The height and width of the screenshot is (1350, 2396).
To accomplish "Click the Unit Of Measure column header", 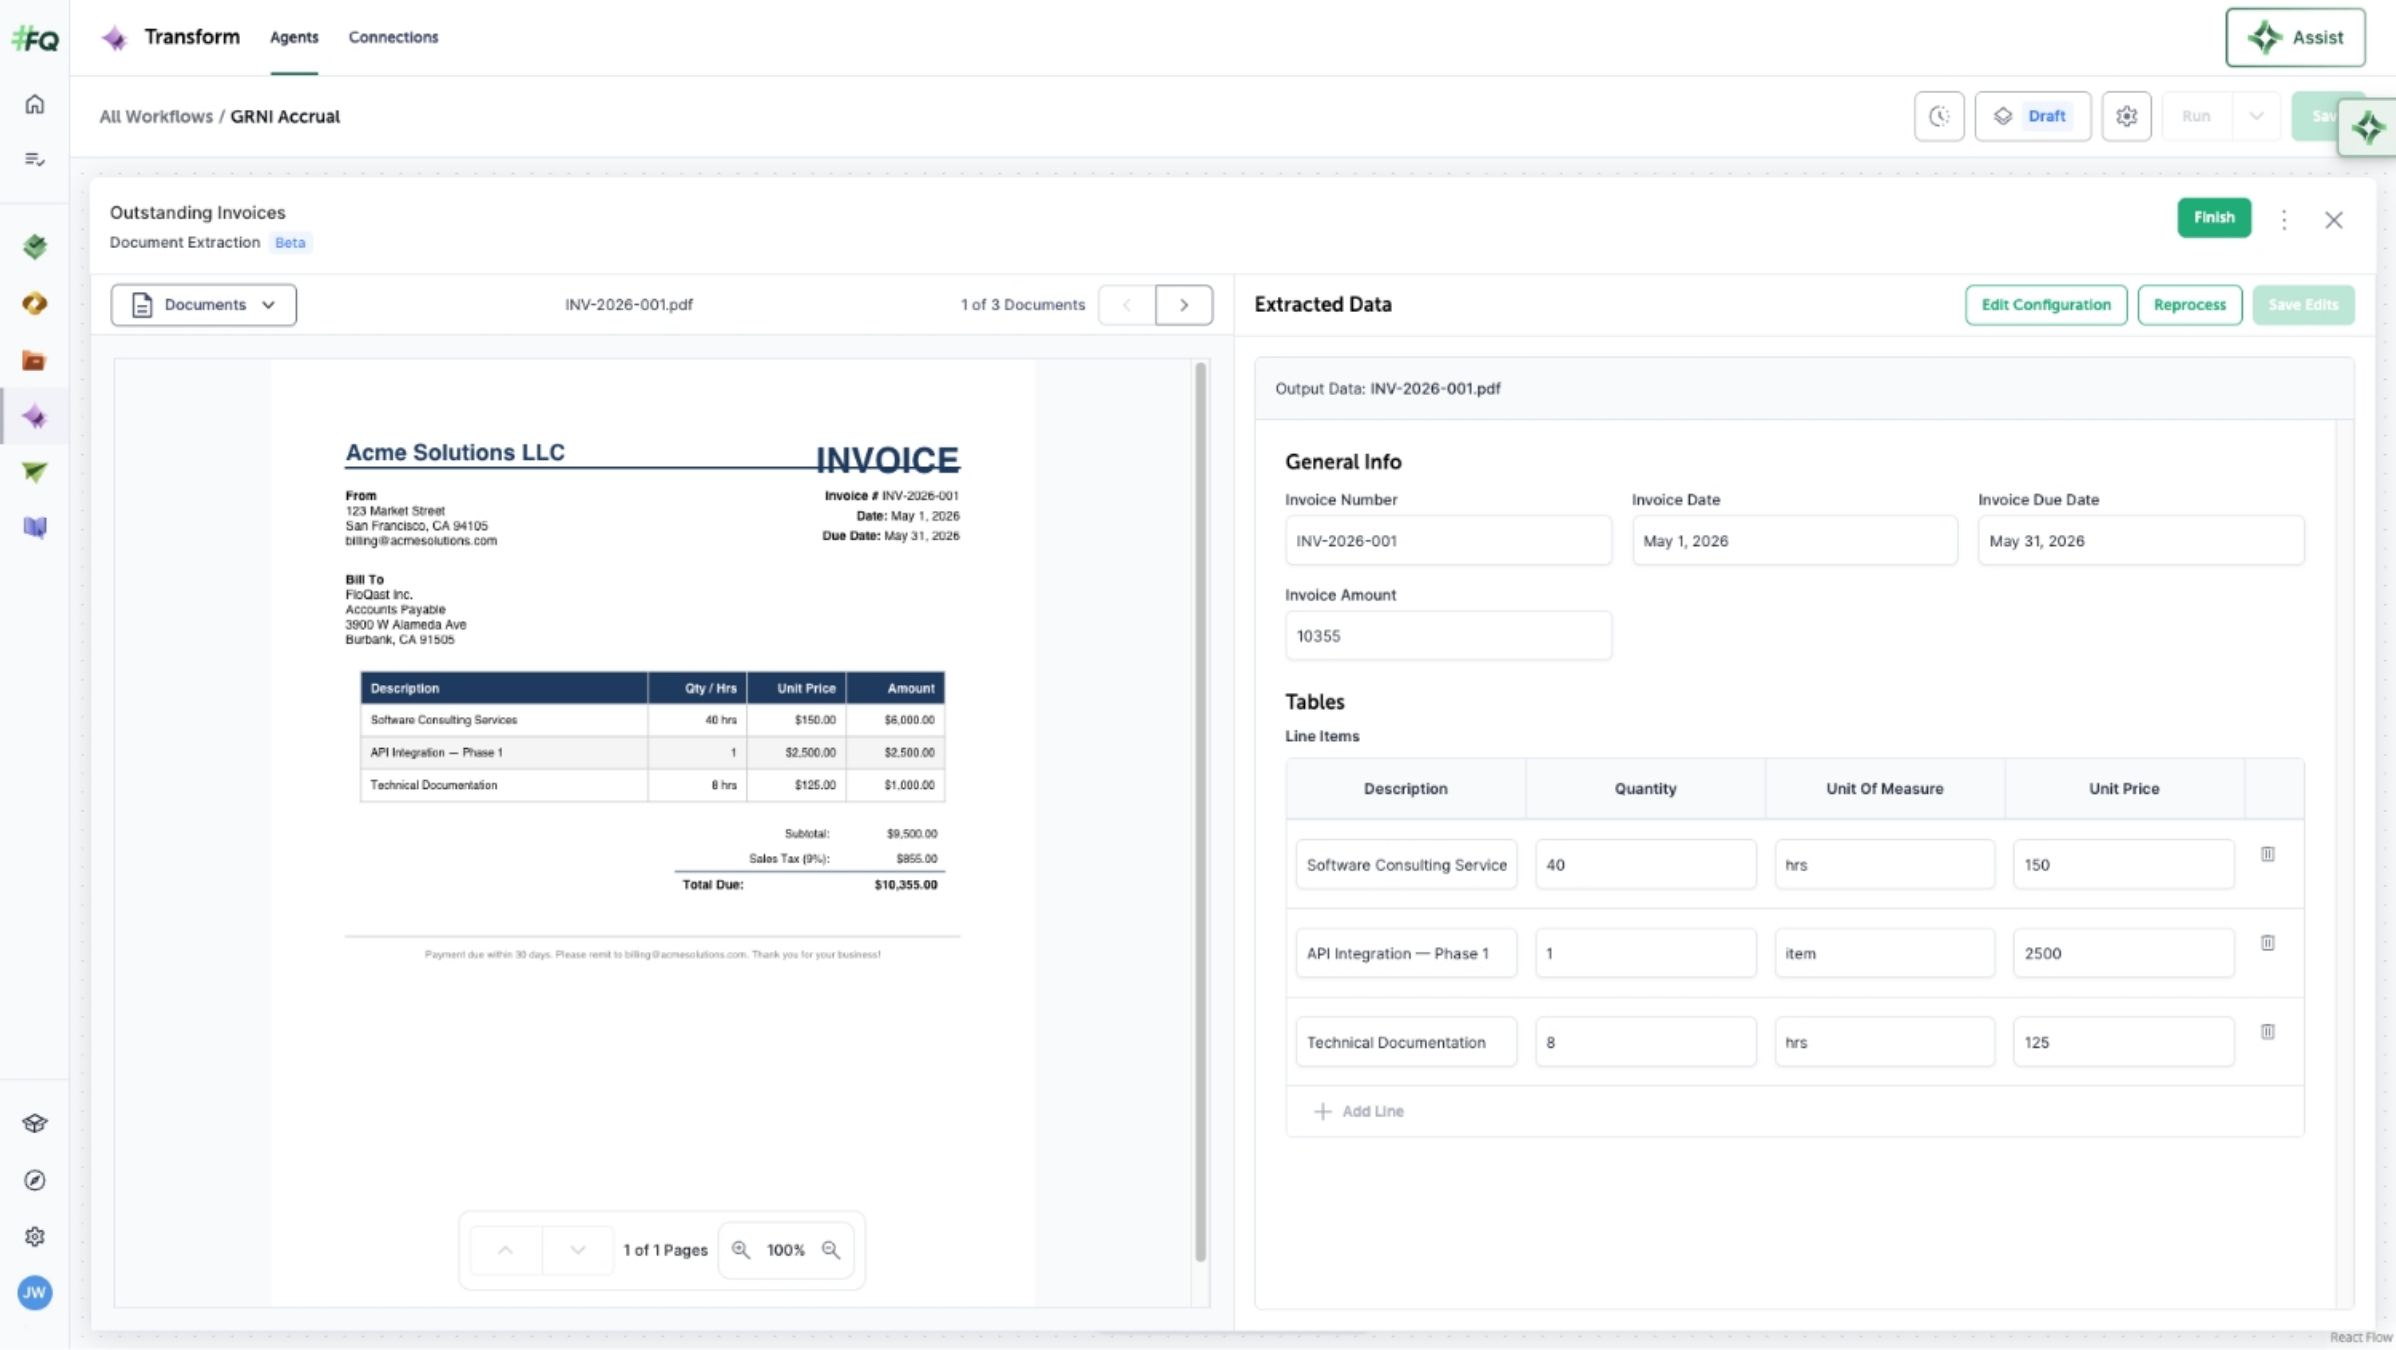I will pos(1884,788).
